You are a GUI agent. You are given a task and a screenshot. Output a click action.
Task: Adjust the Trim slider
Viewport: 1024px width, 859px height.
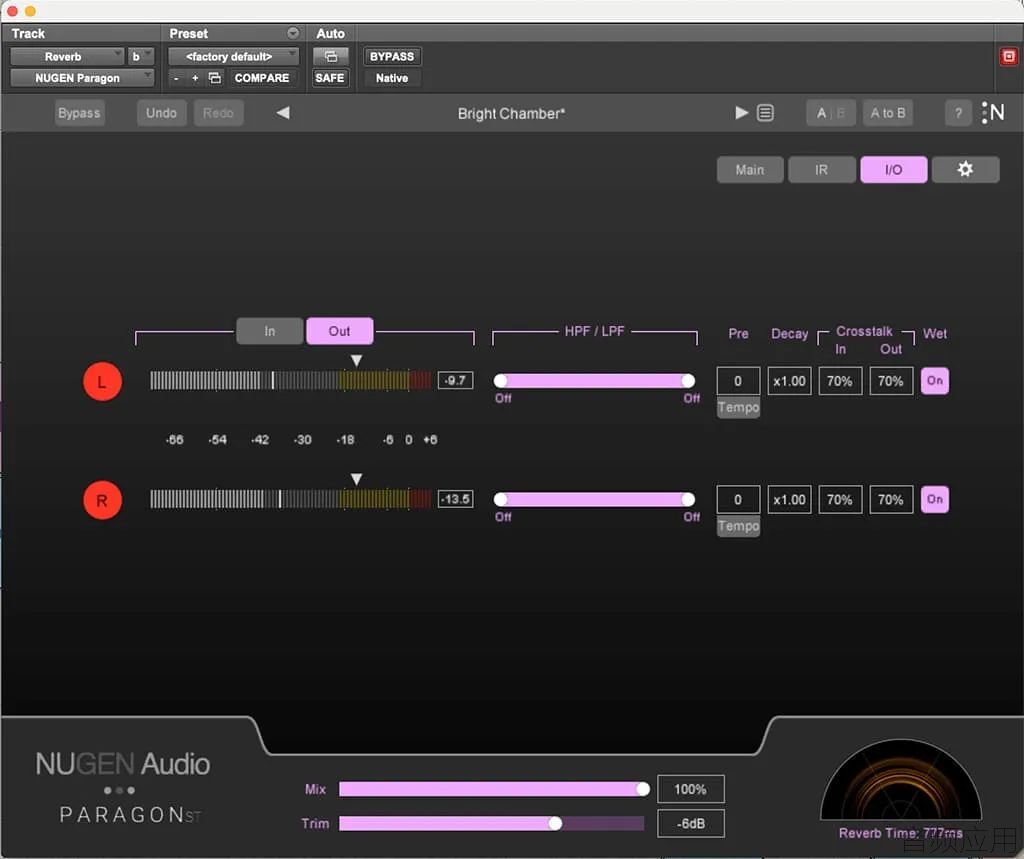[491, 823]
